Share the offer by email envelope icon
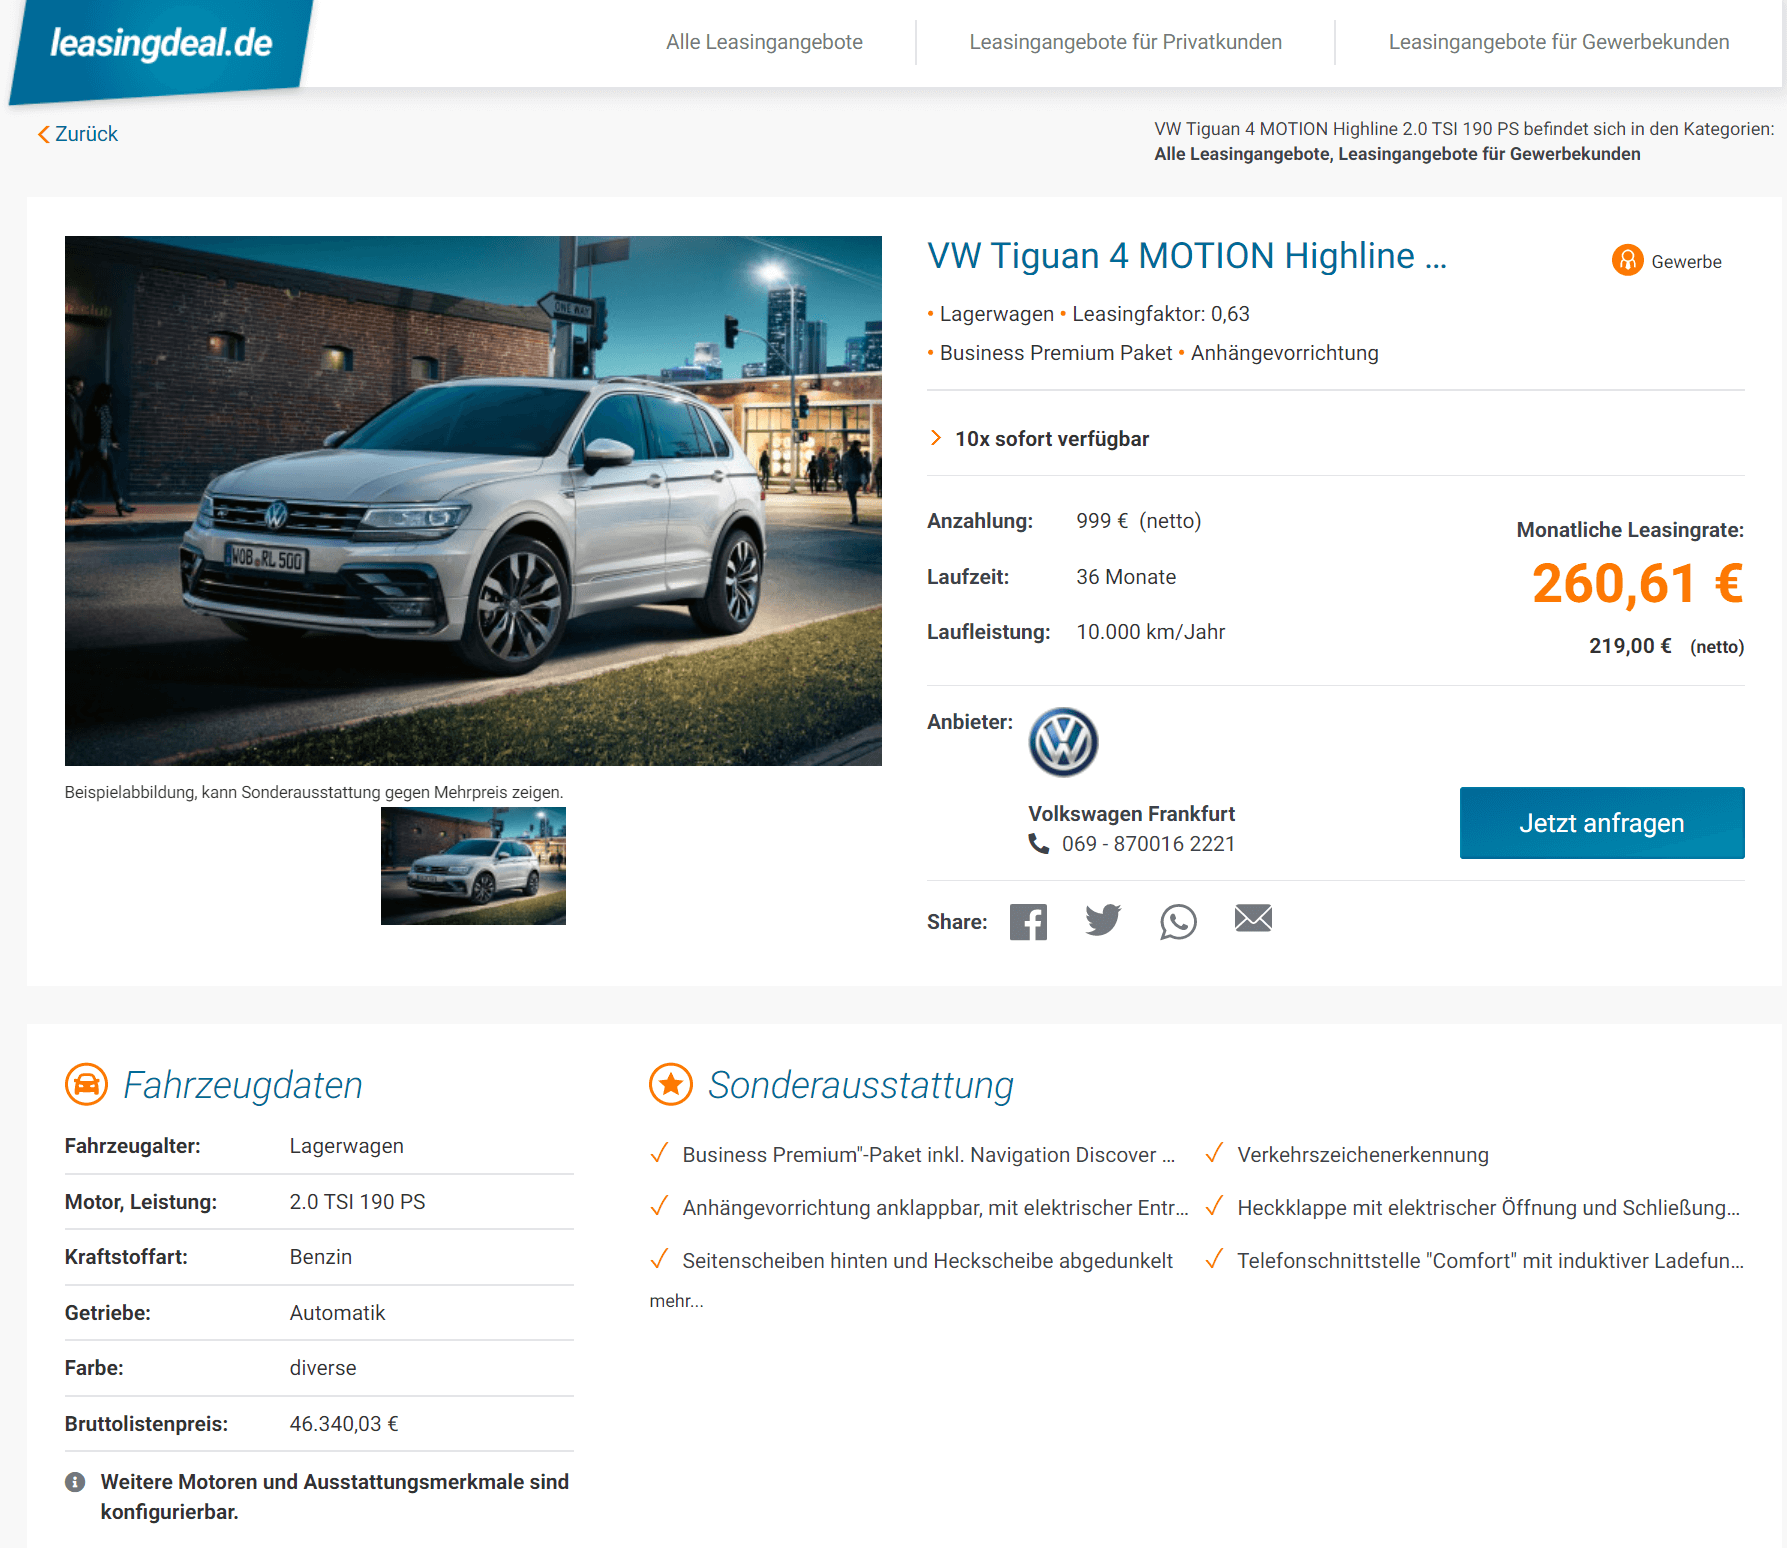 tap(1253, 918)
